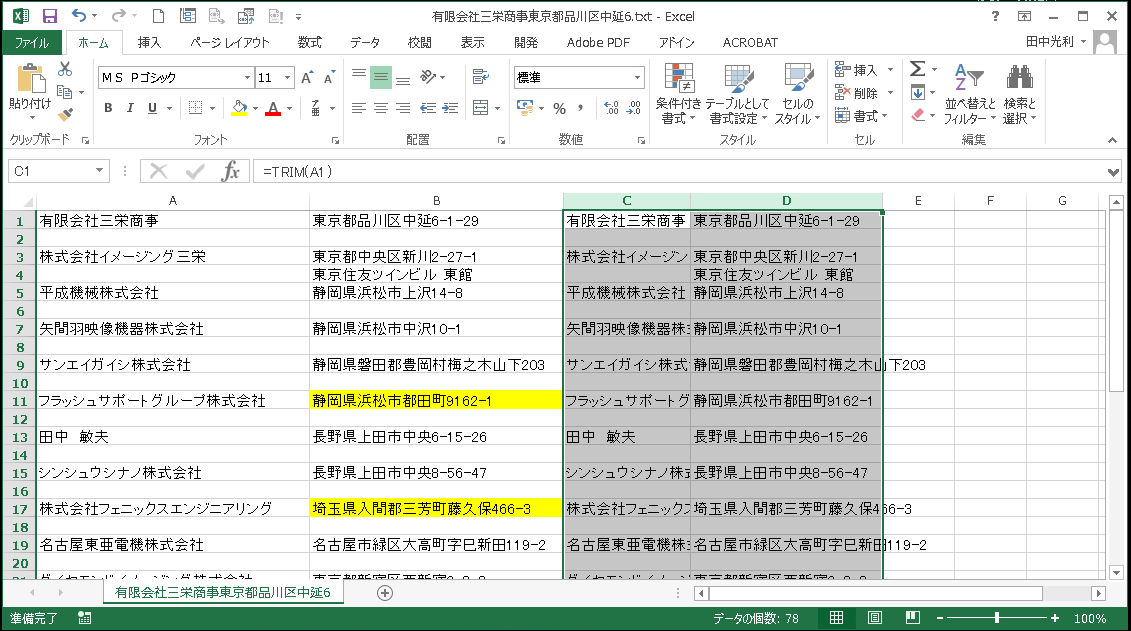Open the fill color dropdown arrow
The width and height of the screenshot is (1131, 631).
255,109
